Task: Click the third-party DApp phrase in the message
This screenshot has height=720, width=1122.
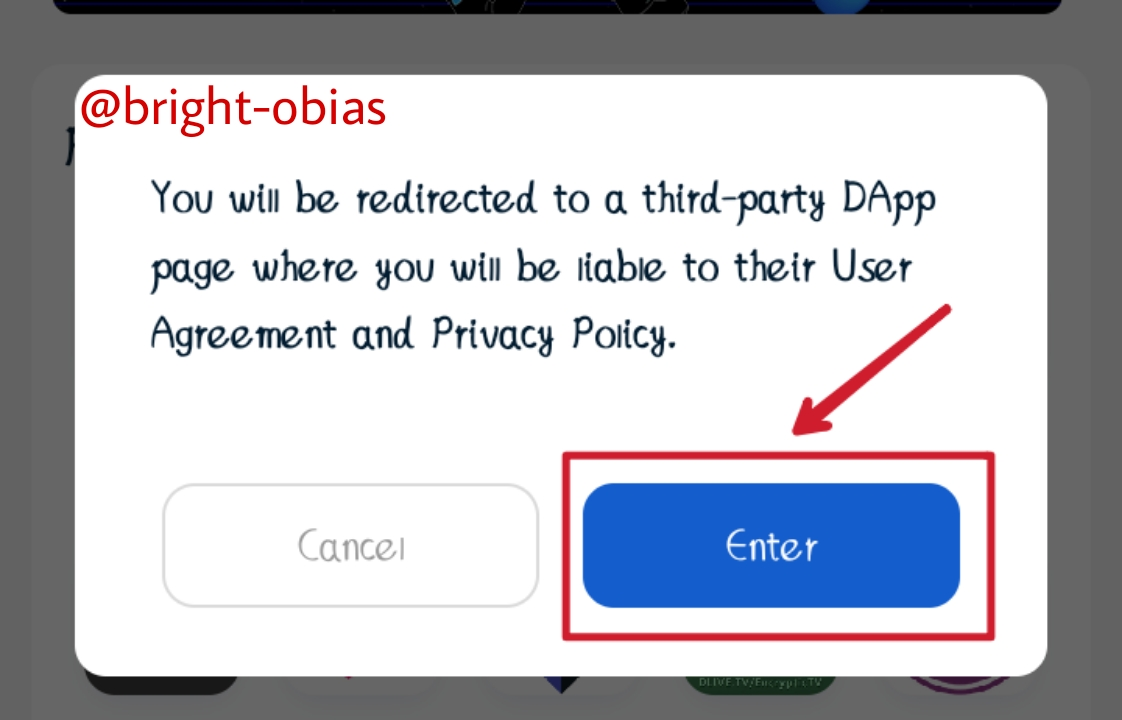Action: point(788,200)
